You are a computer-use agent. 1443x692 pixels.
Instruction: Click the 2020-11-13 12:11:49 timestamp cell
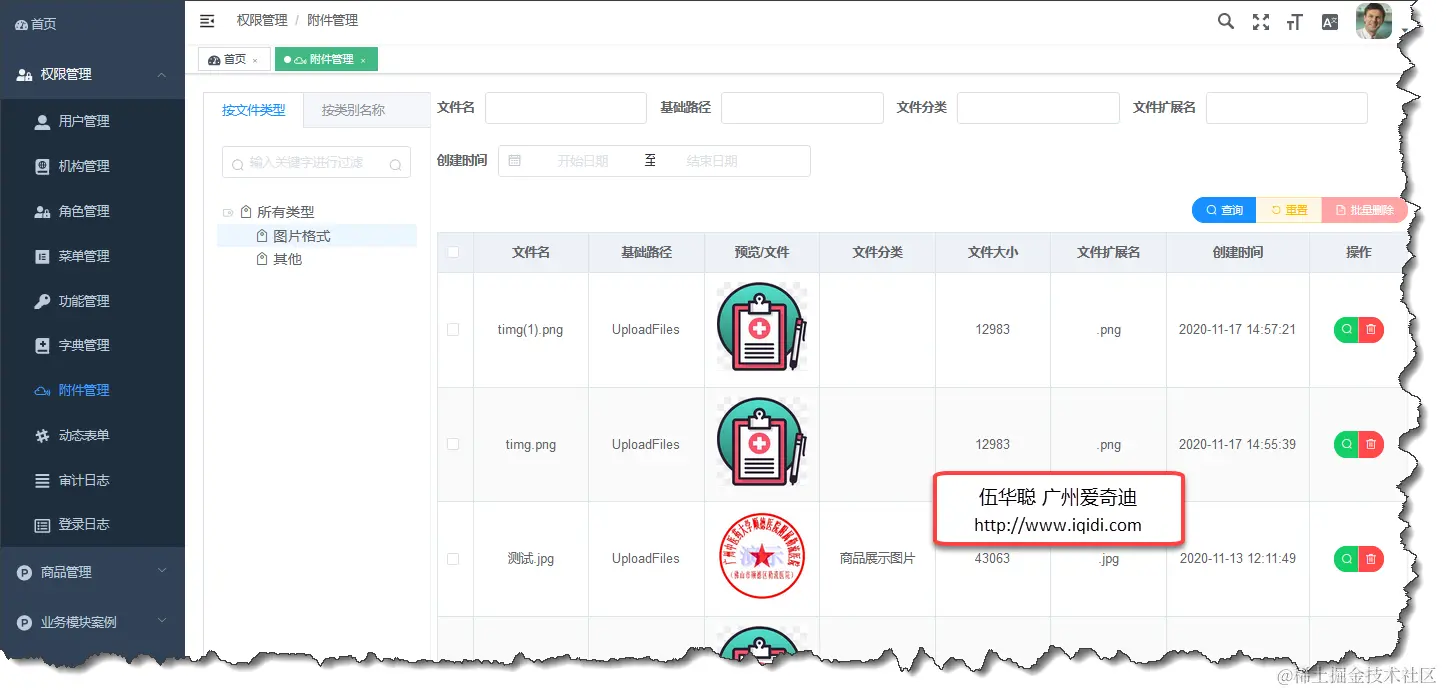[x=1237, y=559]
